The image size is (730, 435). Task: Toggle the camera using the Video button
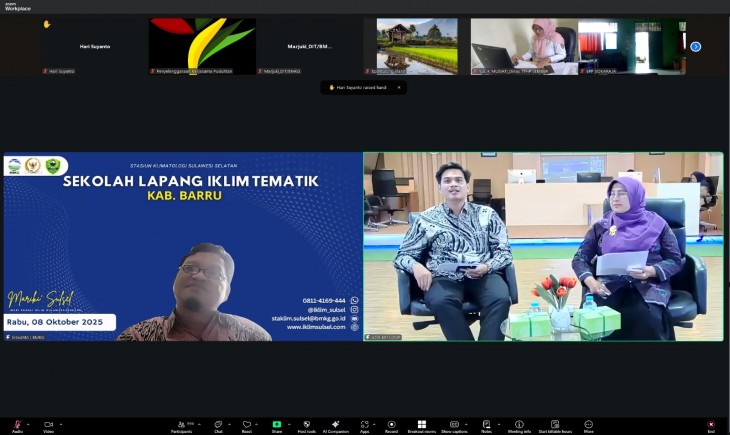point(47,425)
